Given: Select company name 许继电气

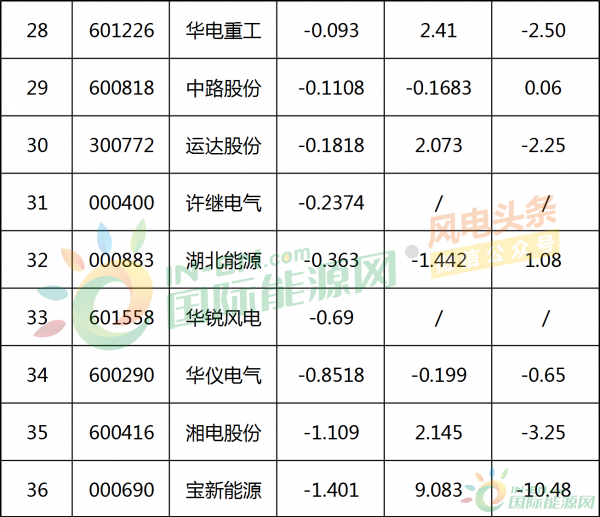Looking at the screenshot, I should click(223, 203).
